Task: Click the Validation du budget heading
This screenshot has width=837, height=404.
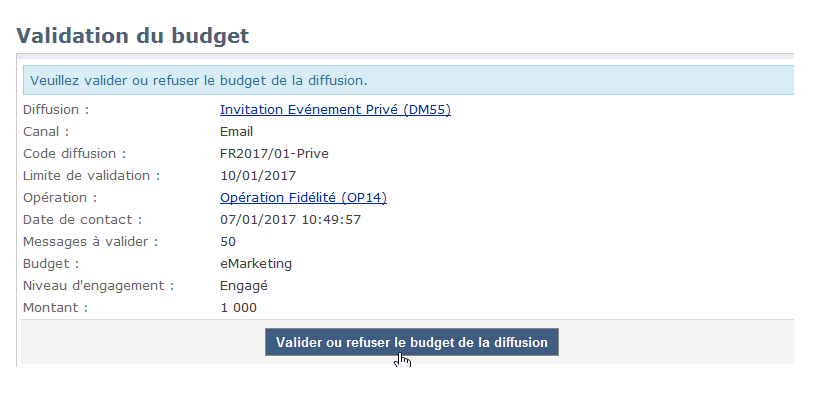Action: 132,36
